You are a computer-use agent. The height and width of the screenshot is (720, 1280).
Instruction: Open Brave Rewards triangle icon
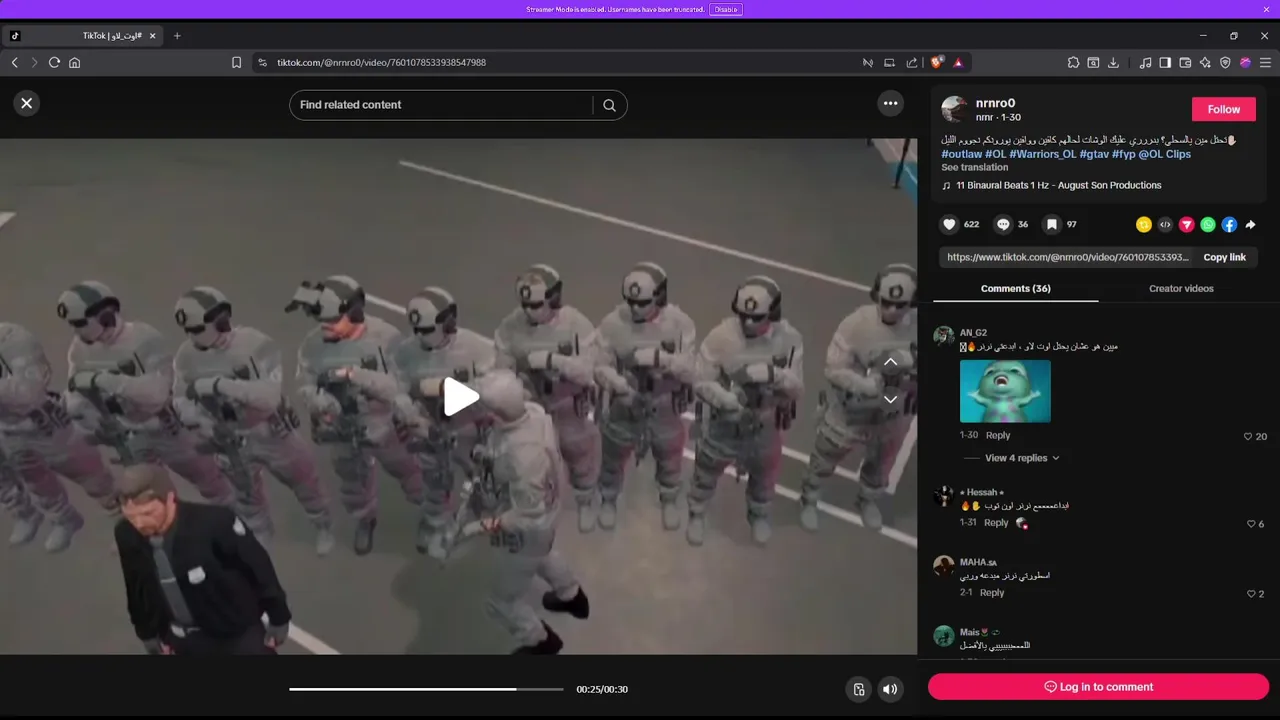pyautogui.click(x=958, y=62)
